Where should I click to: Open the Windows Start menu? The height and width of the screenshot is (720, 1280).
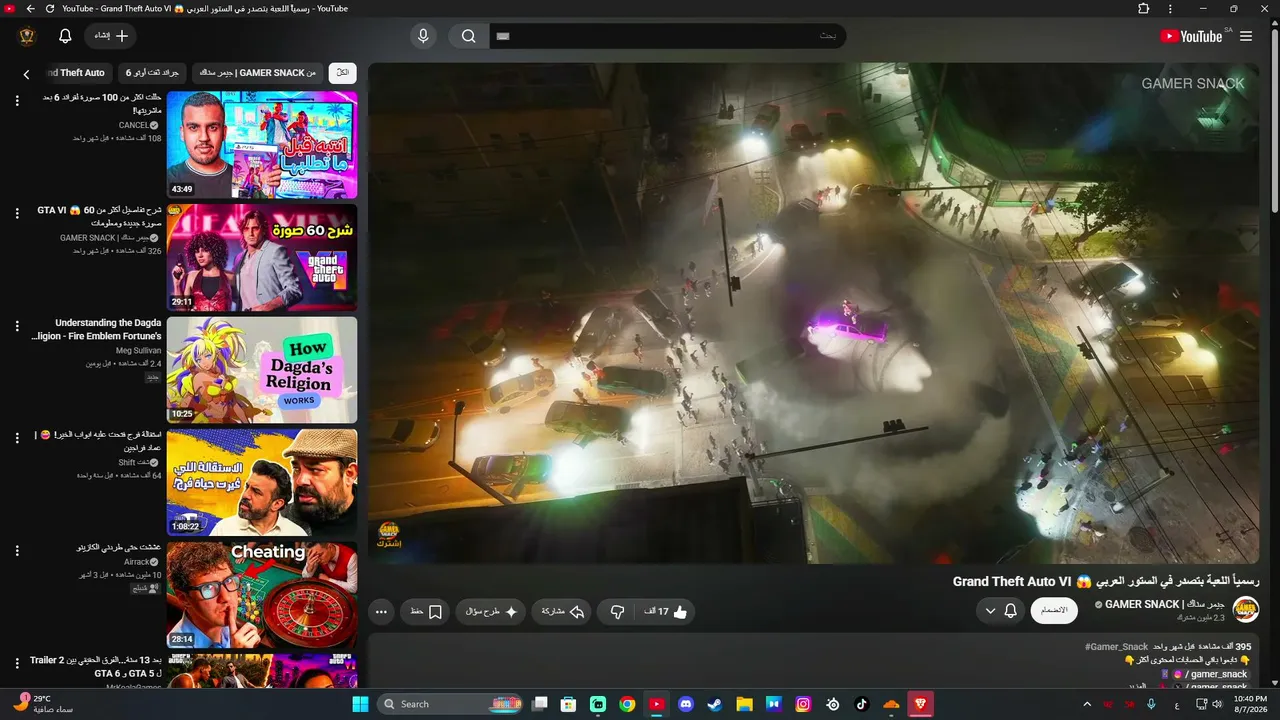click(361, 704)
